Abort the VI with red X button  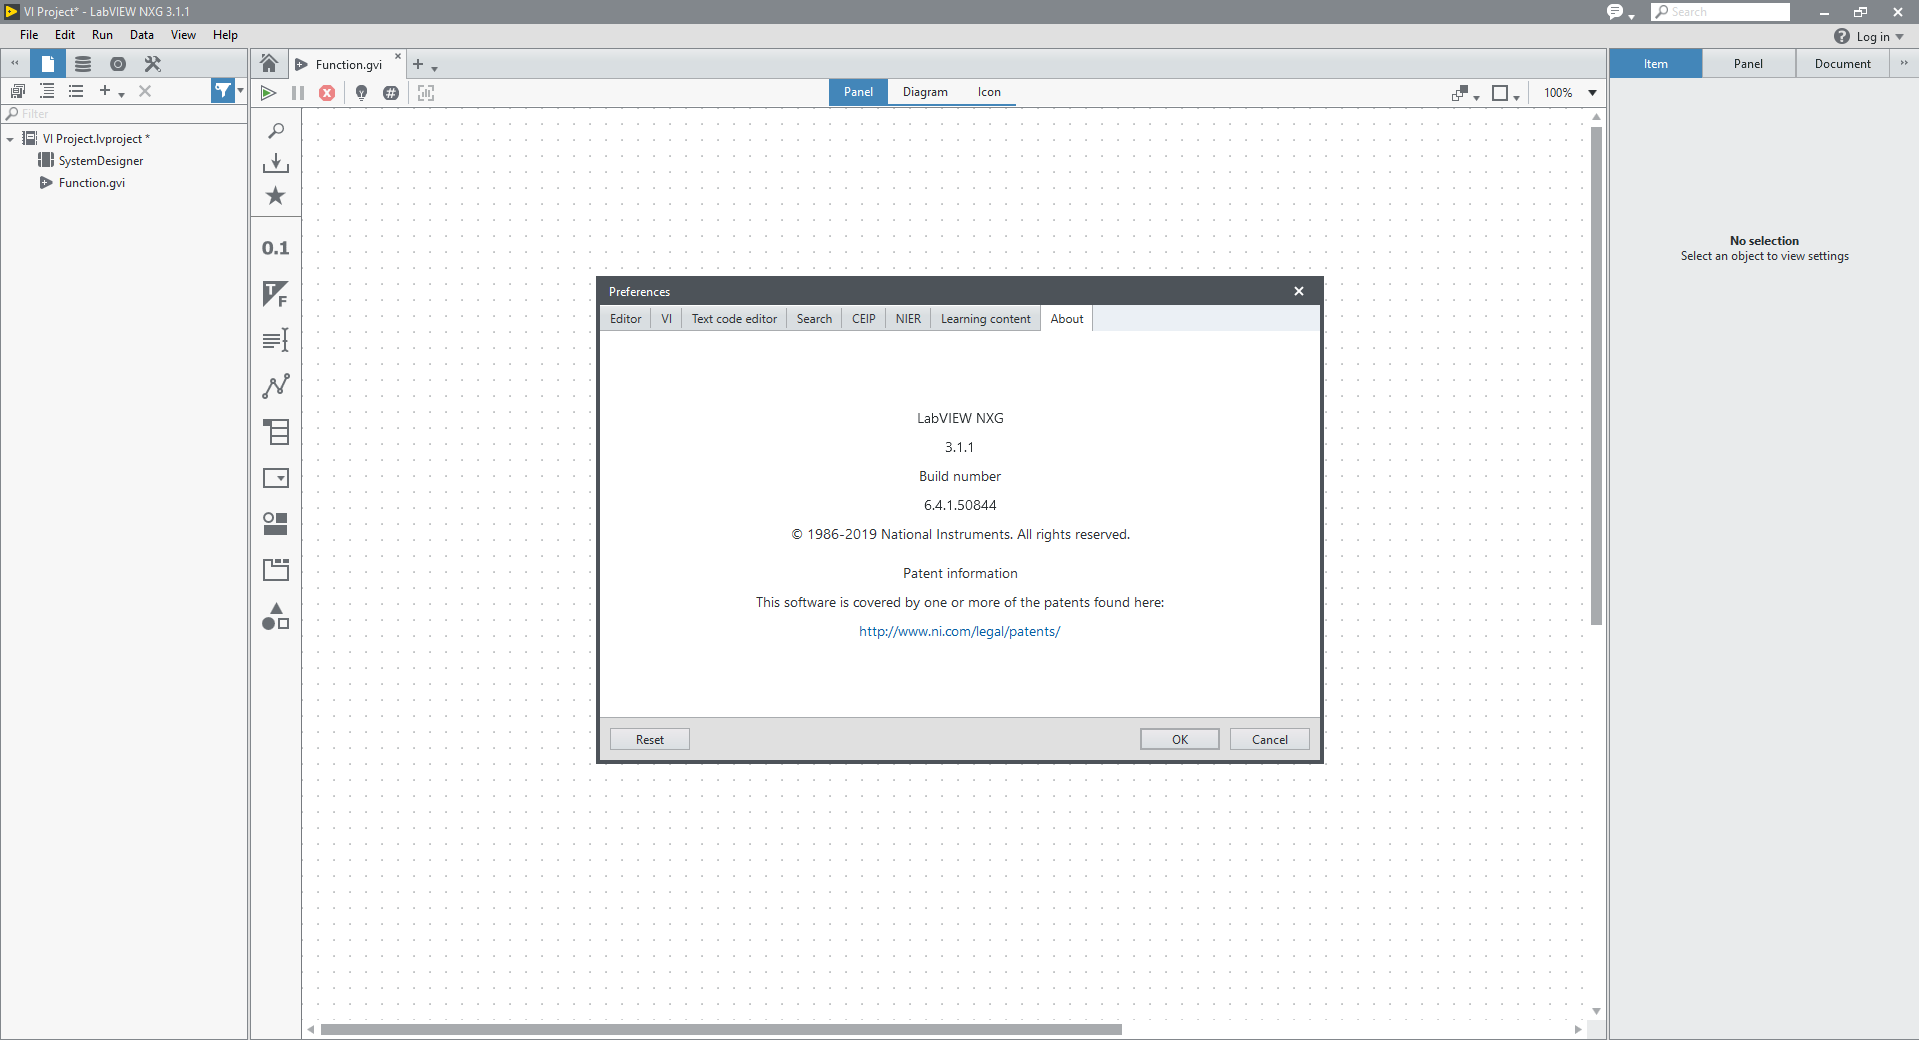(x=327, y=92)
